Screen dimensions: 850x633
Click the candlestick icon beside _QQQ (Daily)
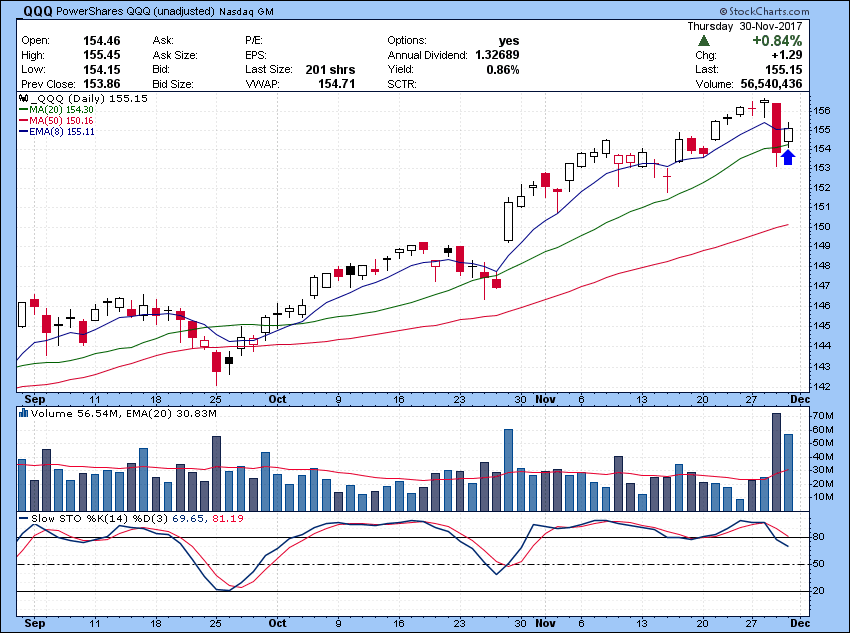coord(23,99)
